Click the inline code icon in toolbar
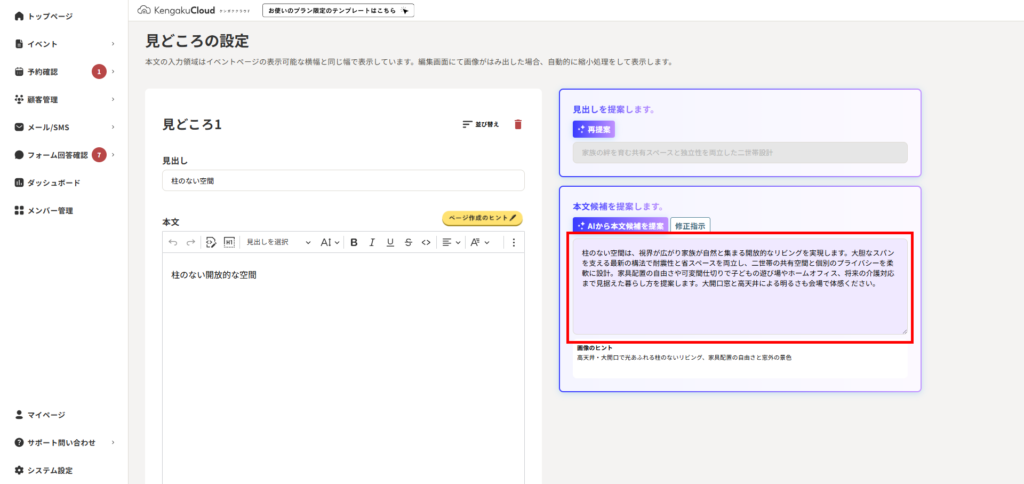The width and height of the screenshot is (1024, 484). 426,242
